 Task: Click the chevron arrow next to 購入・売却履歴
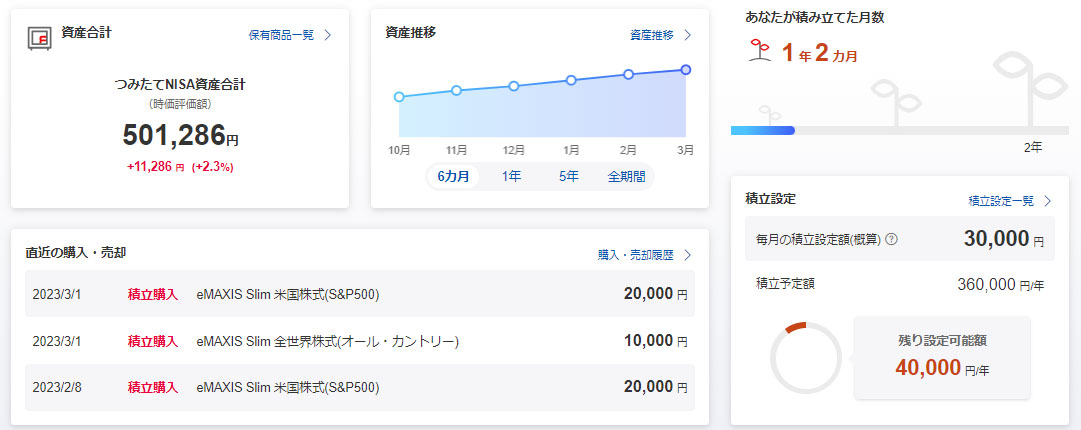tap(687, 255)
